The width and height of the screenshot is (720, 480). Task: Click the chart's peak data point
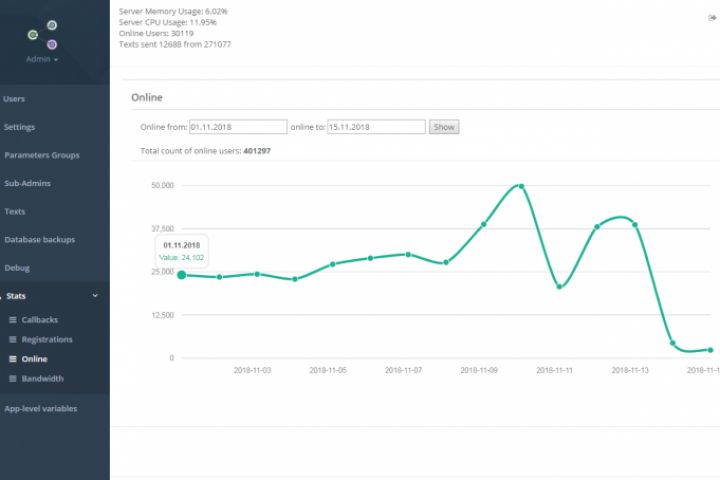[521, 186]
